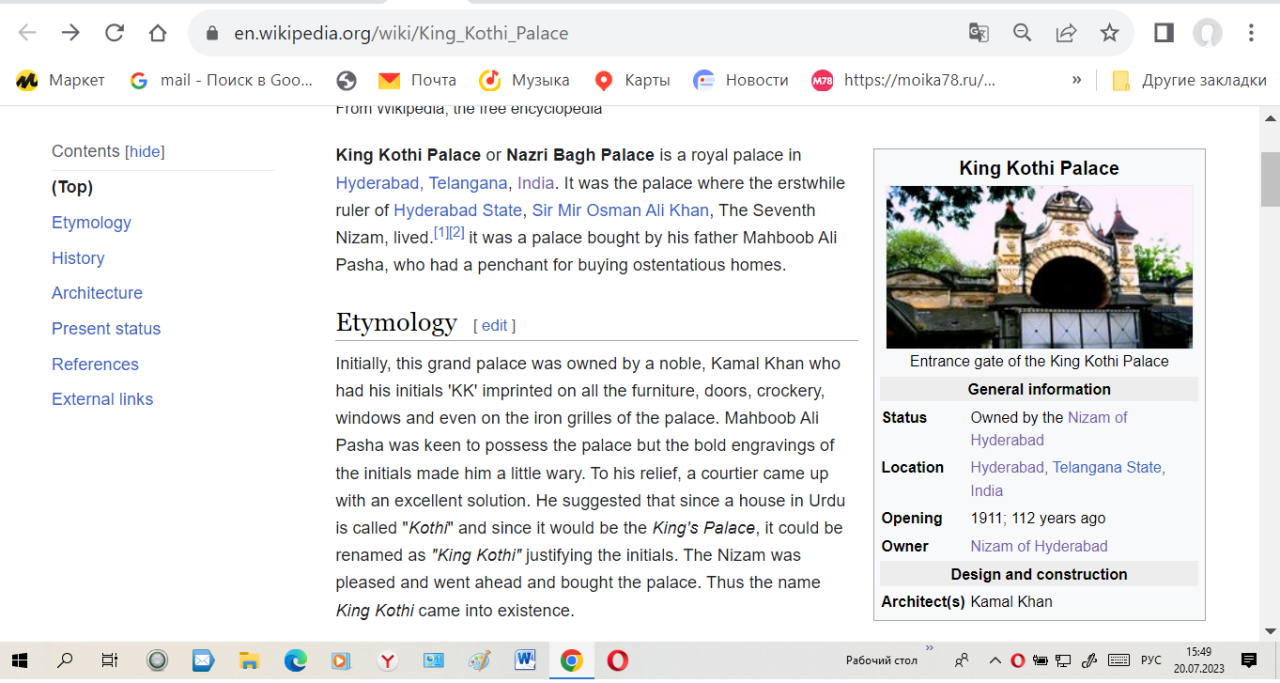
Task: Open the India link in intro paragraph
Action: 535,183
